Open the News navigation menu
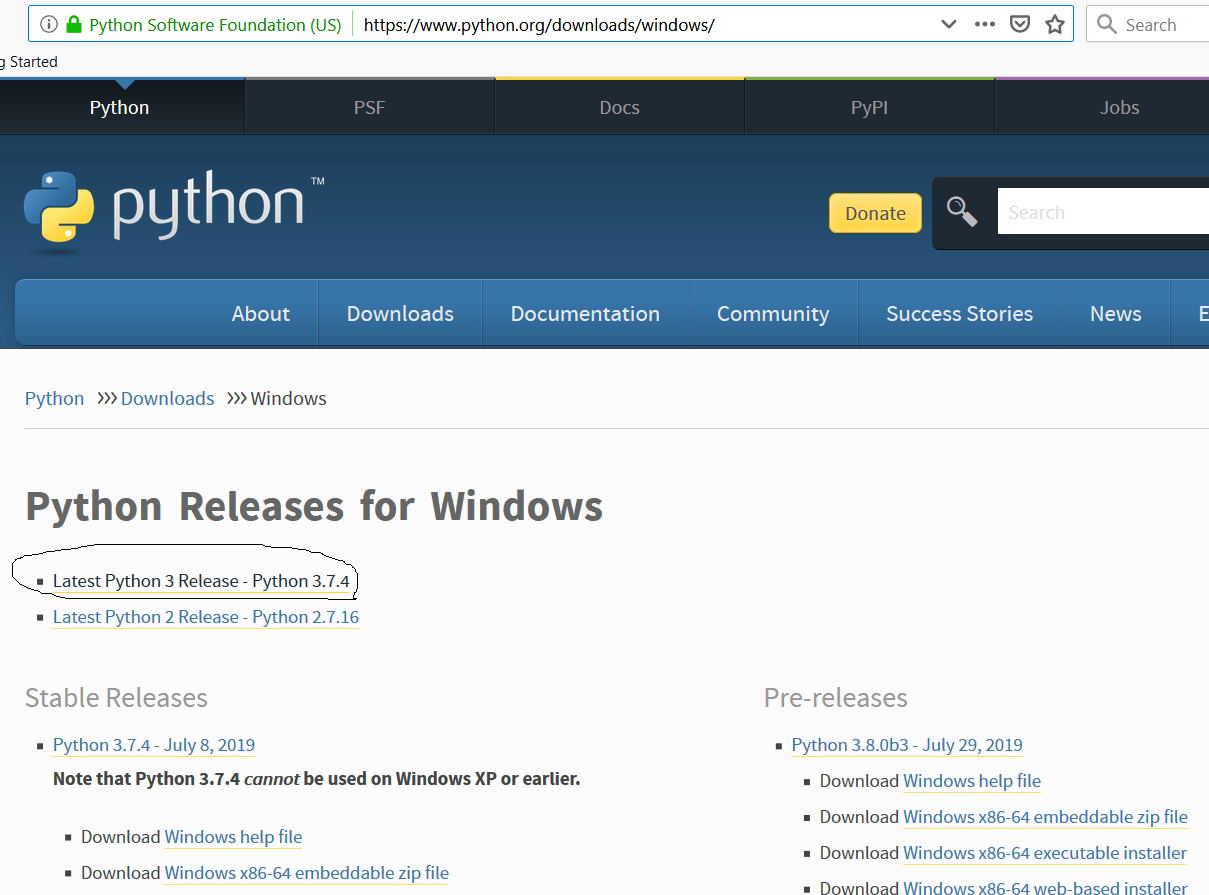The width and height of the screenshot is (1209, 895). [x=1115, y=313]
